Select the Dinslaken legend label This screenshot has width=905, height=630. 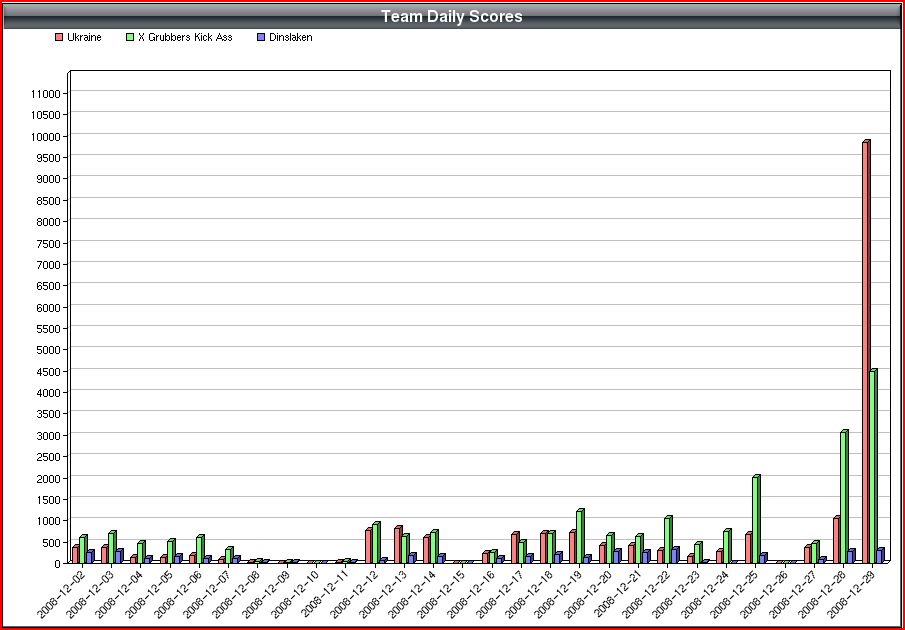tap(290, 38)
